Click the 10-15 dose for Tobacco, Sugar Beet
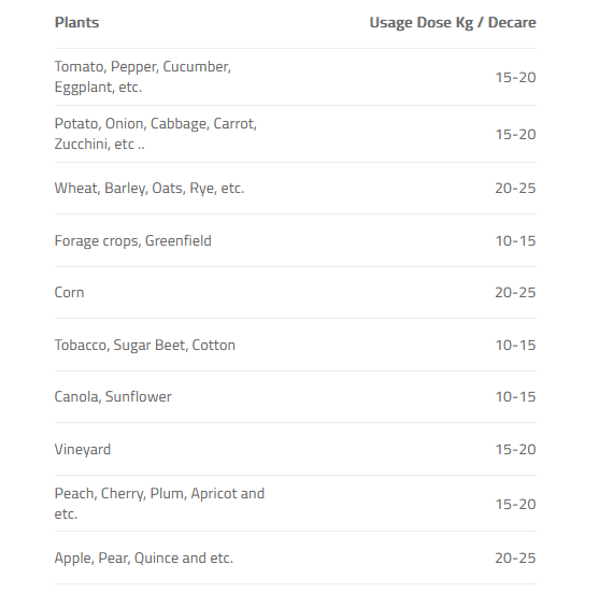Screen dimensions: 600x600 516,345
